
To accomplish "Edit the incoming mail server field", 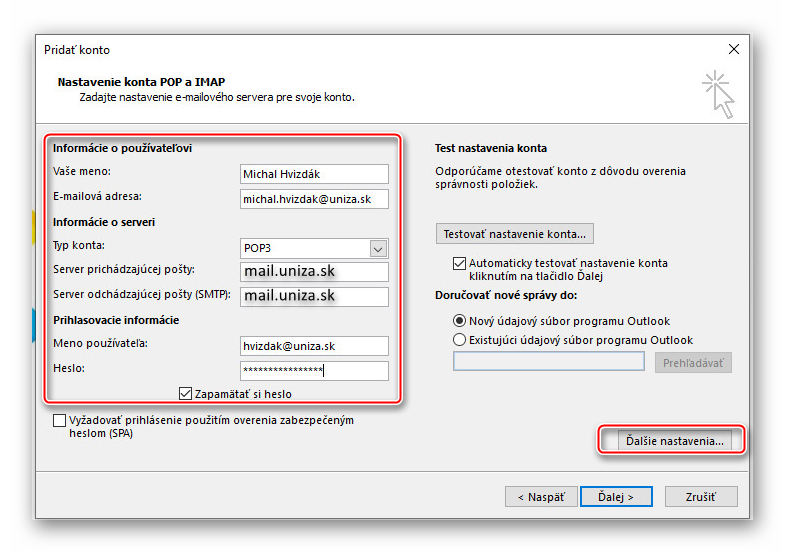I will pos(314,272).
